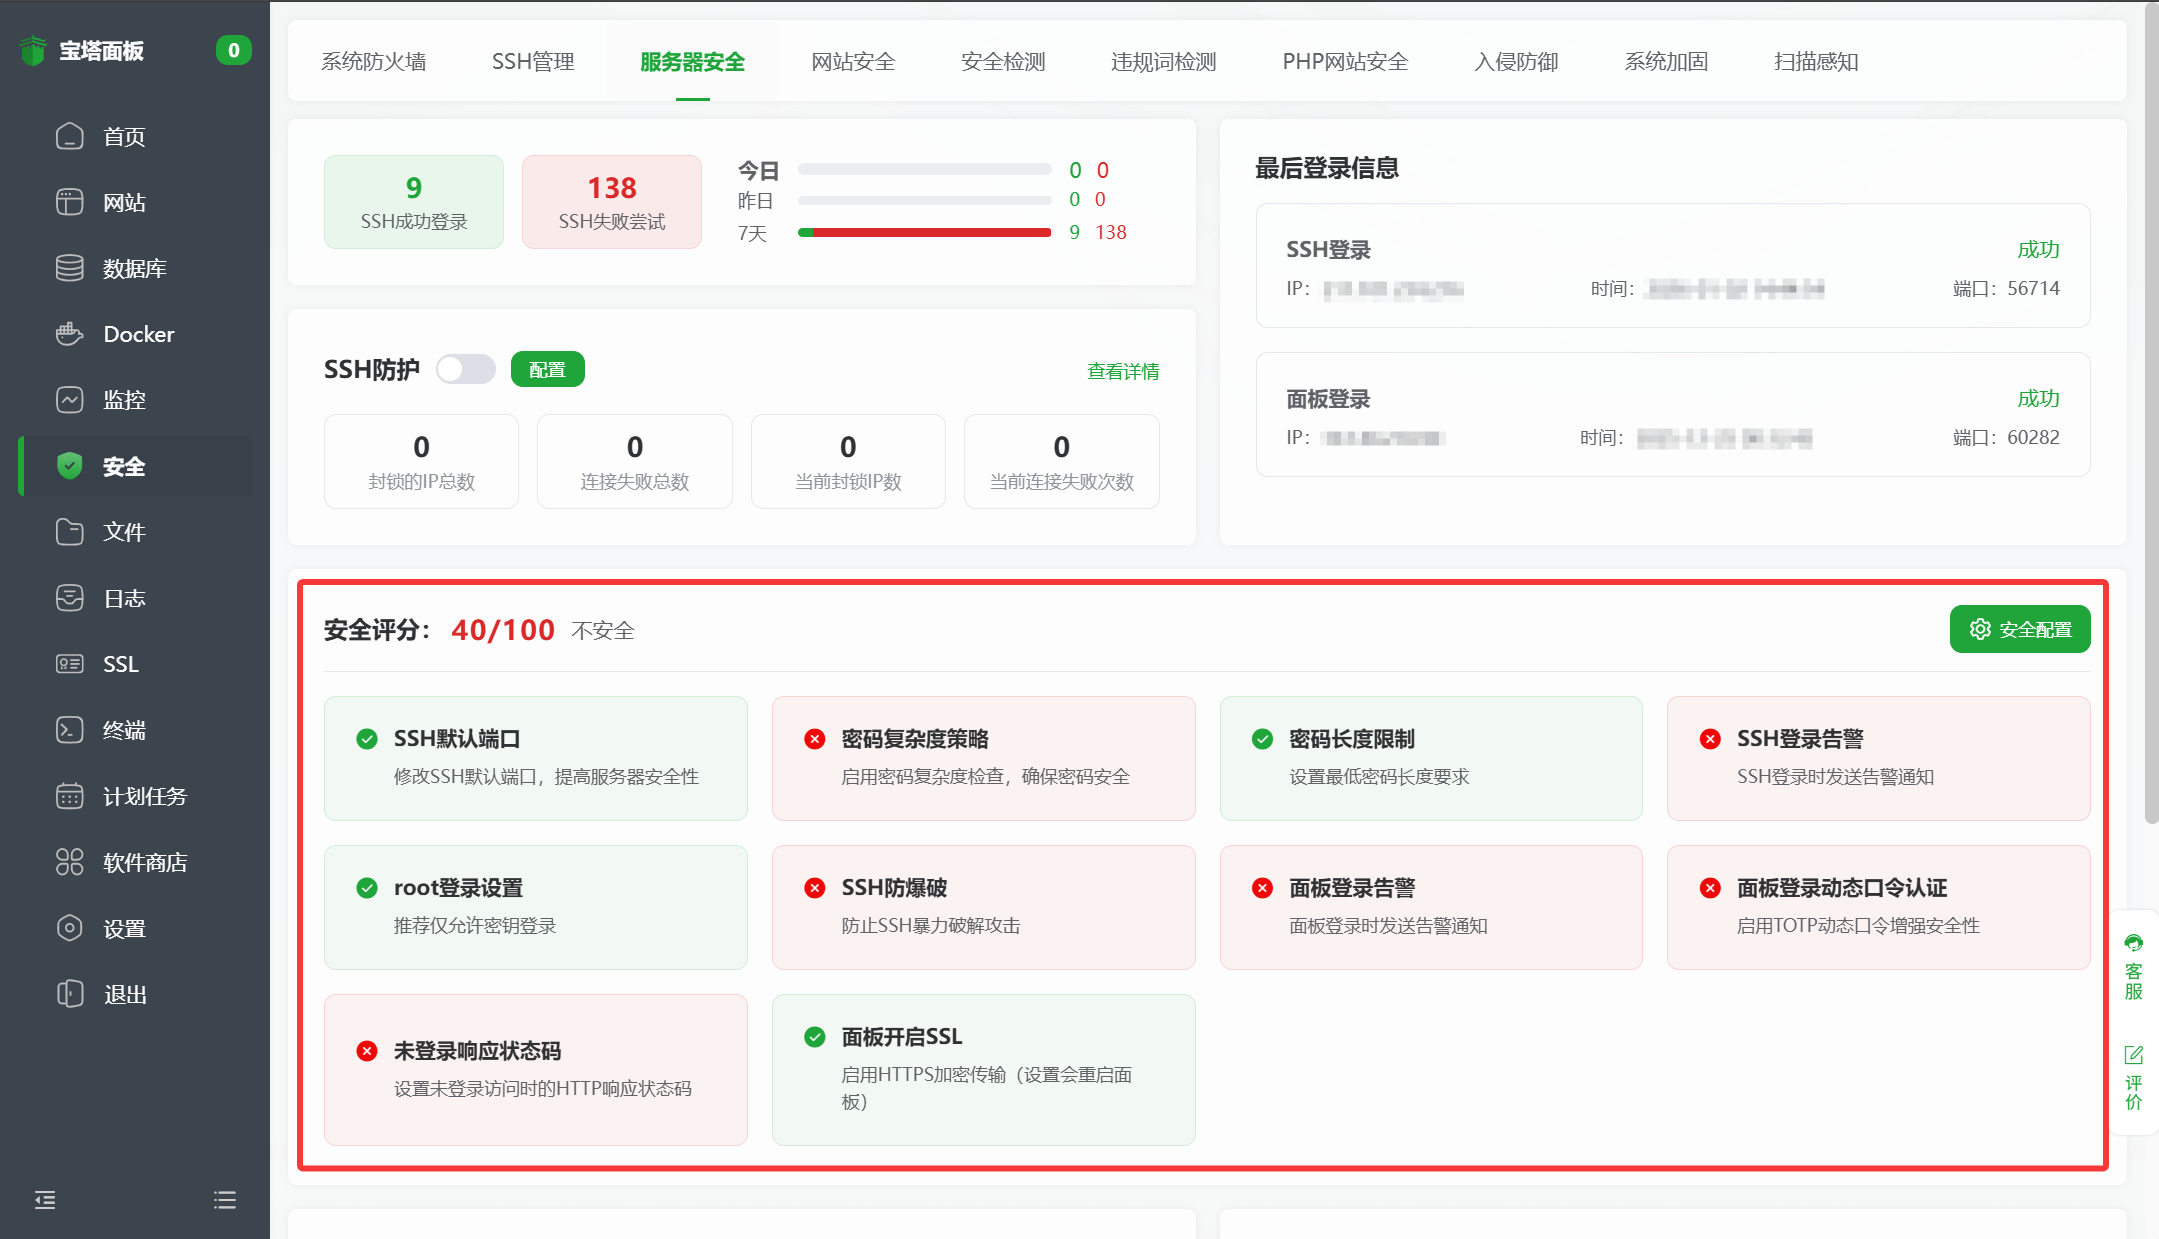Toggle the SSH防护 switch on
The width and height of the screenshot is (2159, 1239).
click(466, 369)
